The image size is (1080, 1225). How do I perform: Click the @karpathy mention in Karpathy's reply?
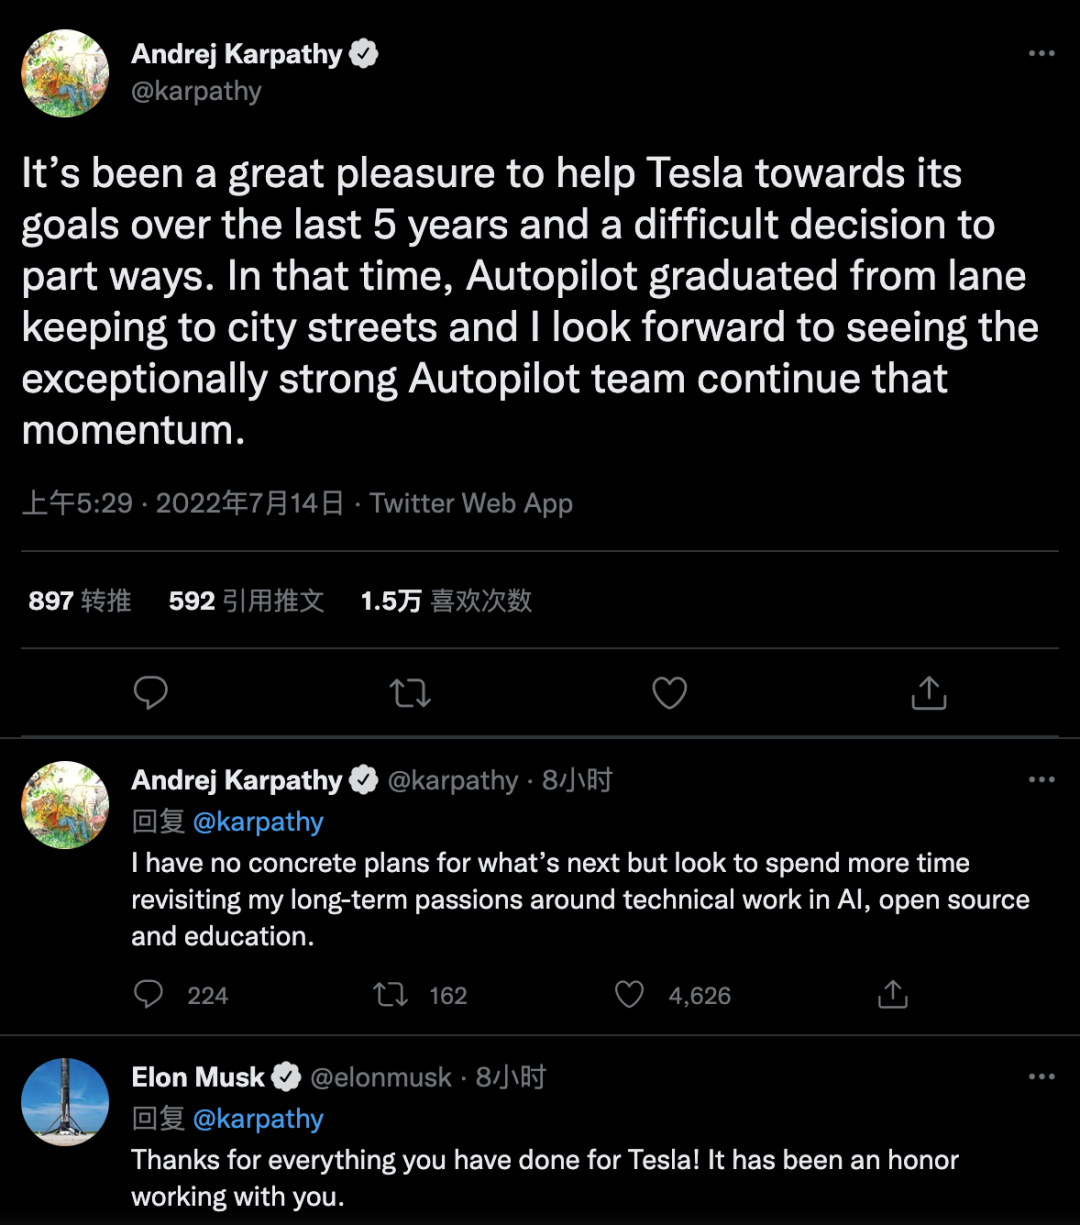tap(258, 822)
